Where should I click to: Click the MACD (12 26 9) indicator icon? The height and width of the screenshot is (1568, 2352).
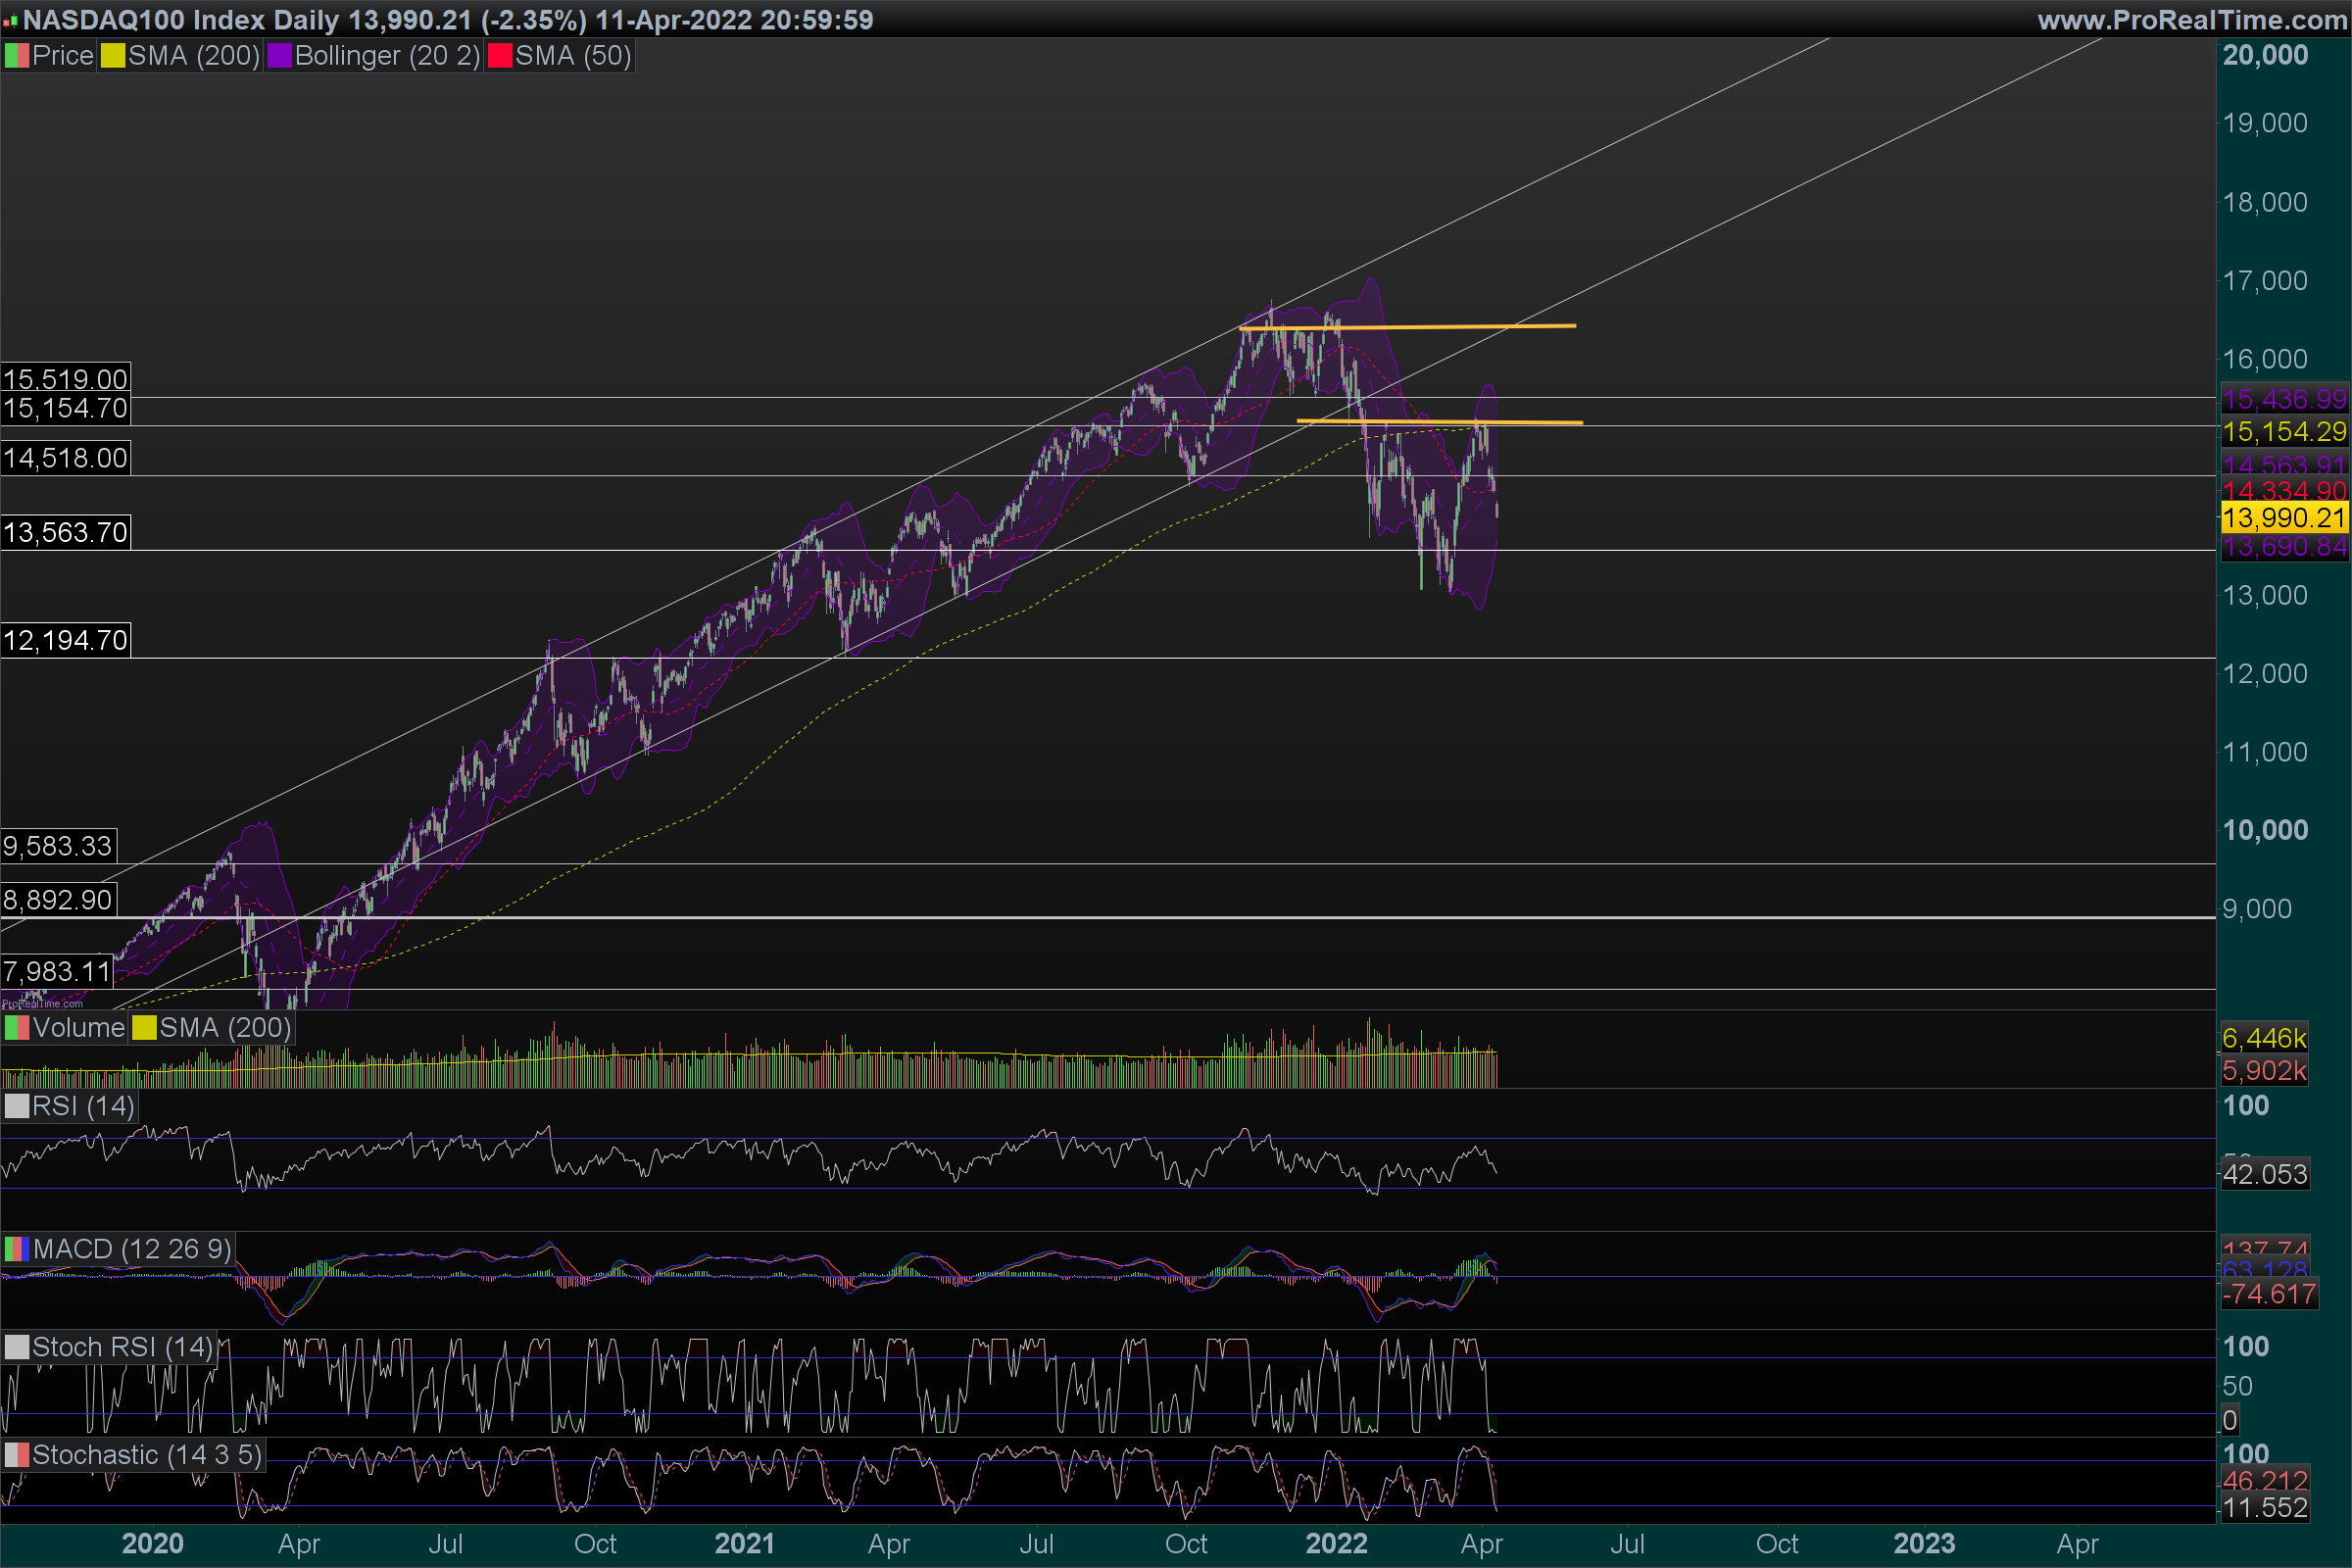pyautogui.click(x=17, y=1249)
